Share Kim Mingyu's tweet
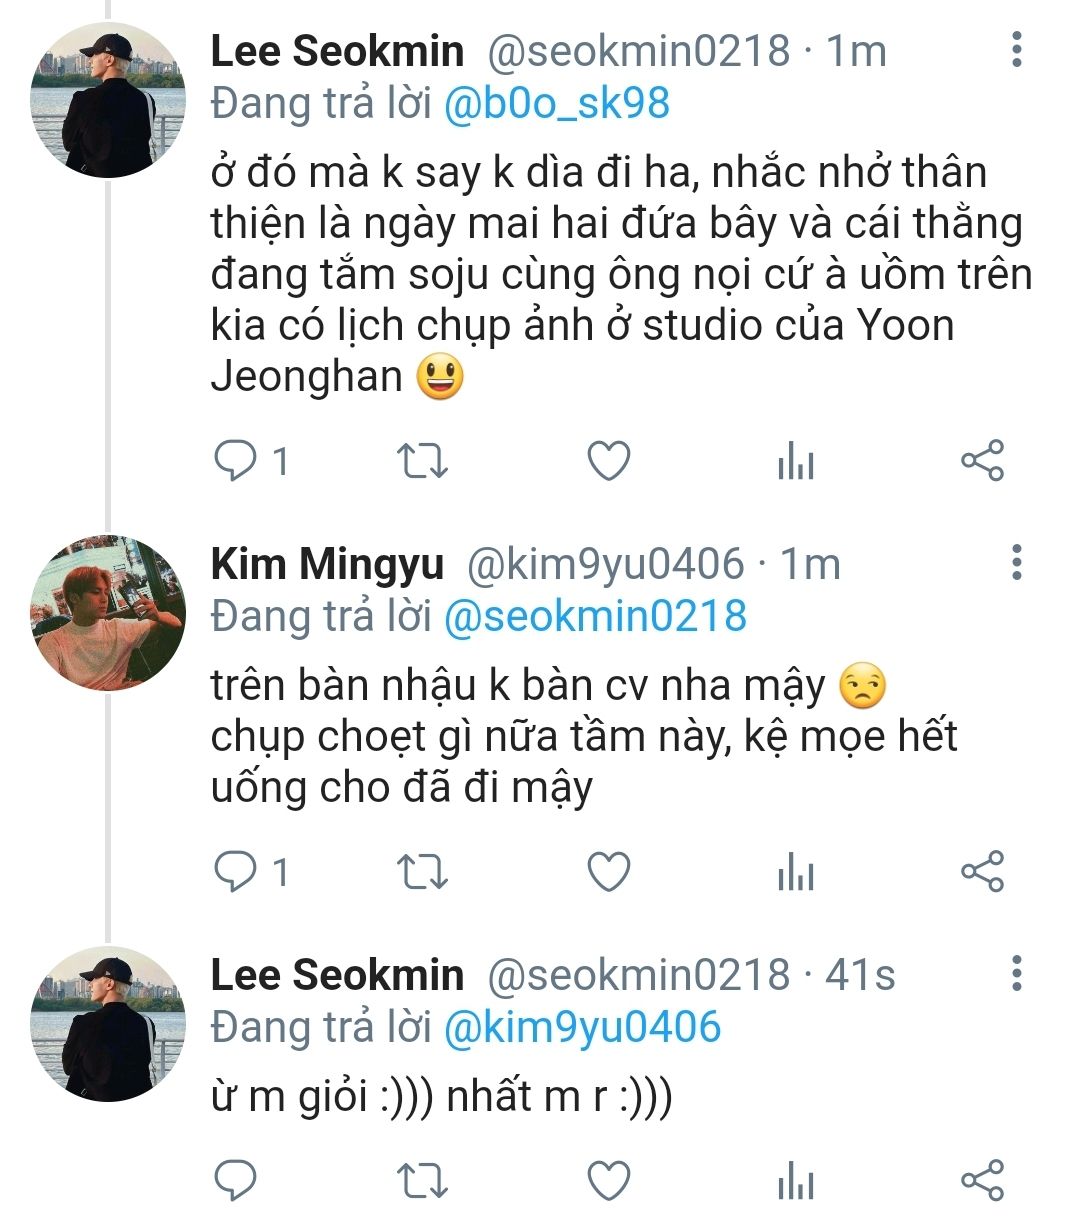The height and width of the screenshot is (1222, 1080). 981,872
